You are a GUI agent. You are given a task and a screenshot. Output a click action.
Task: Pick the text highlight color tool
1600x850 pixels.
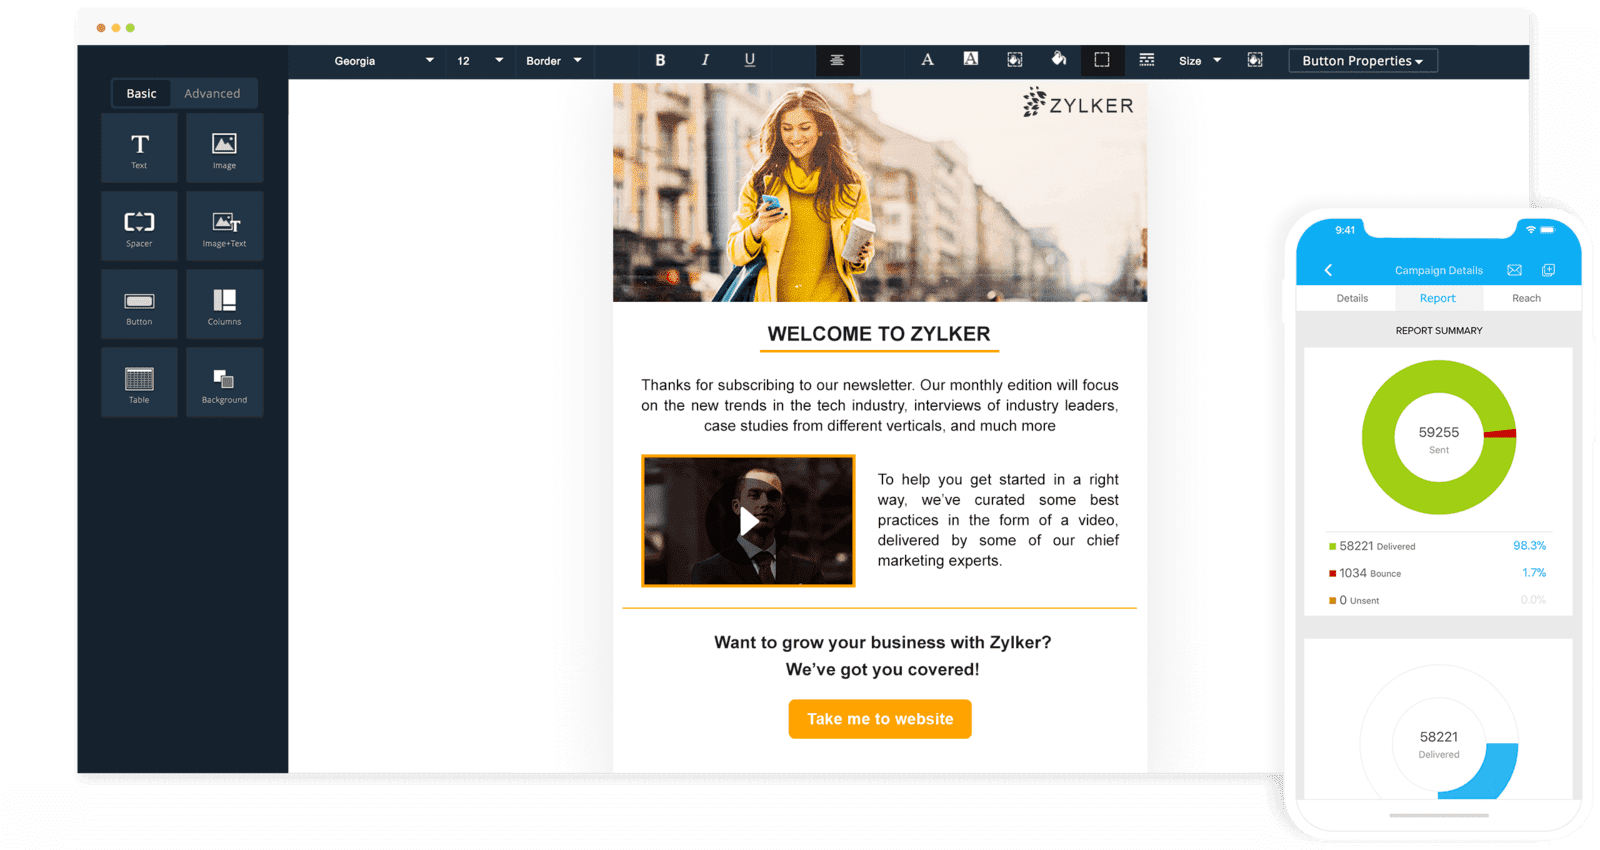coord(971,60)
